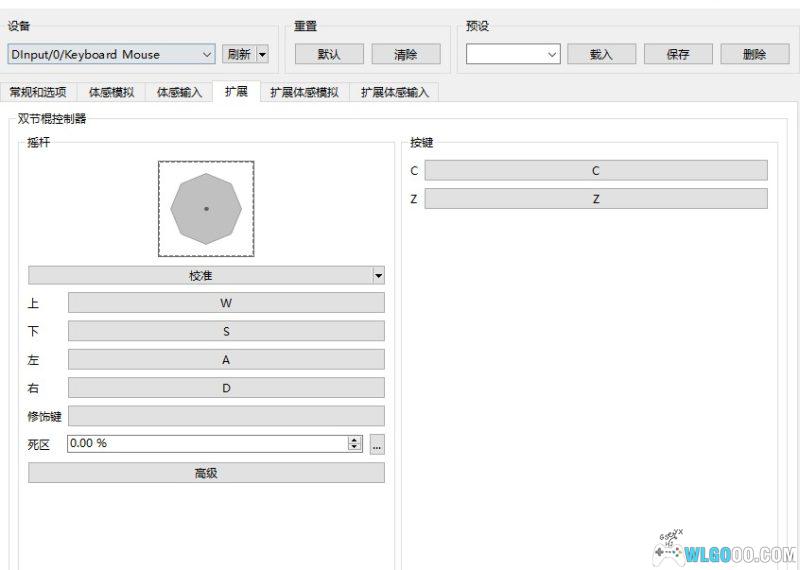
Task: Open the 预设 preset combo box
Action: pos(513,54)
